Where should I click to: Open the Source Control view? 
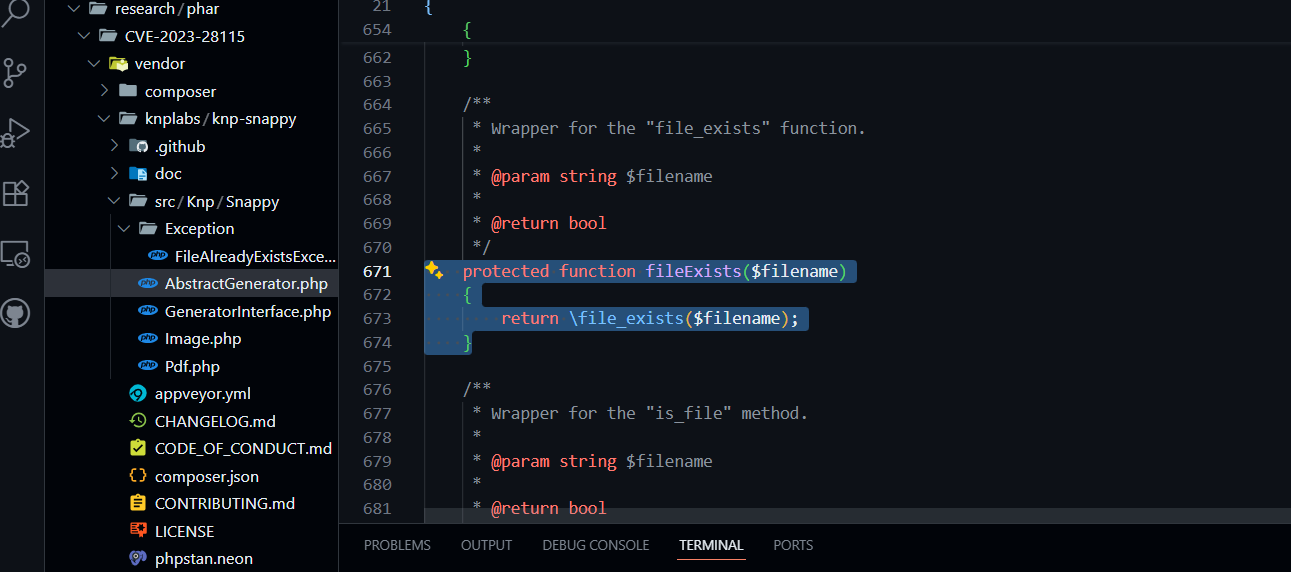click(x=16, y=72)
